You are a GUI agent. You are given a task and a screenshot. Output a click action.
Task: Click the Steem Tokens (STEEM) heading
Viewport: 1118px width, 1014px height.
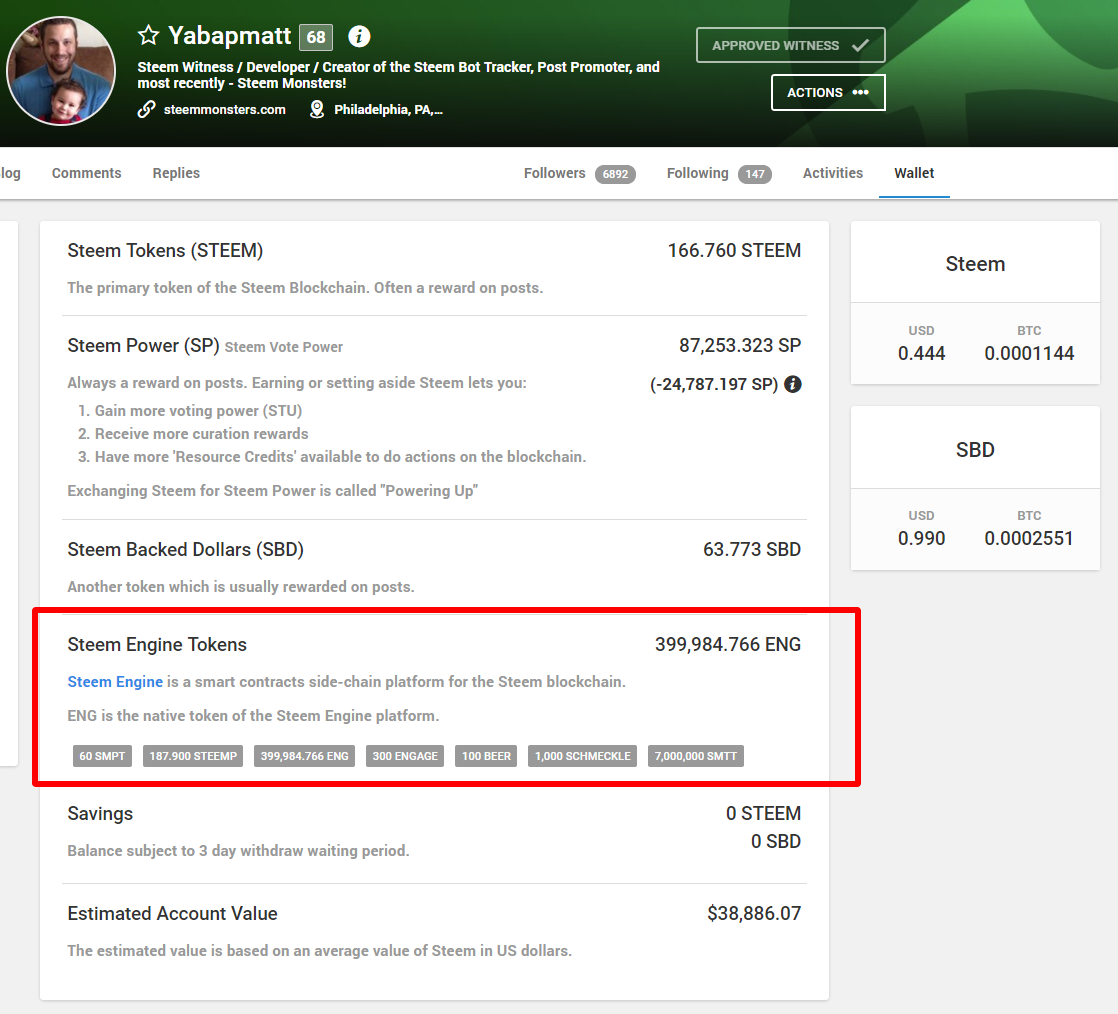click(165, 250)
